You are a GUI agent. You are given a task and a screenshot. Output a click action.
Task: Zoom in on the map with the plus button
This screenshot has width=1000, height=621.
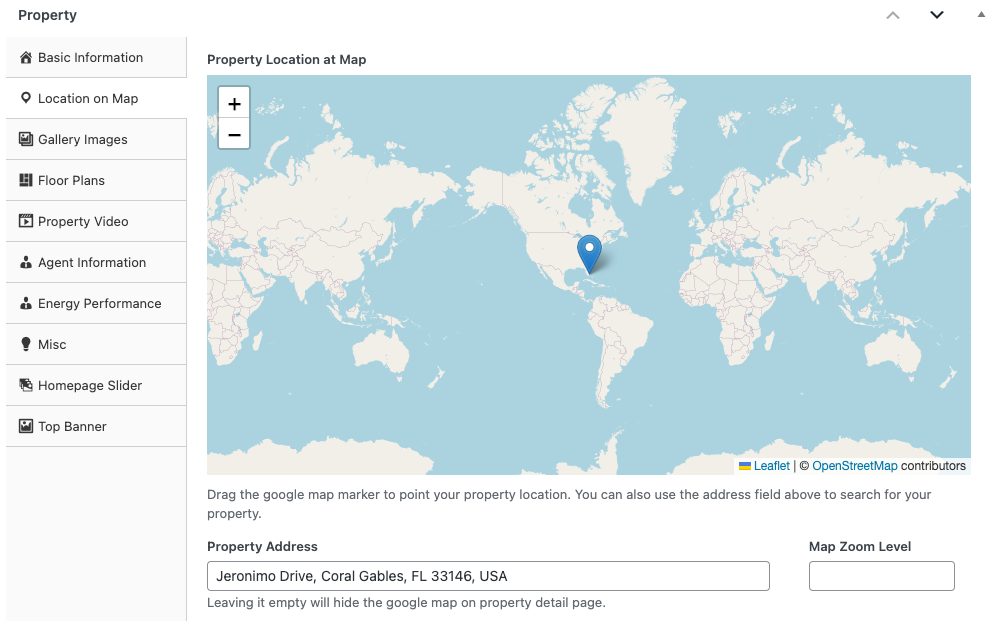[233, 103]
